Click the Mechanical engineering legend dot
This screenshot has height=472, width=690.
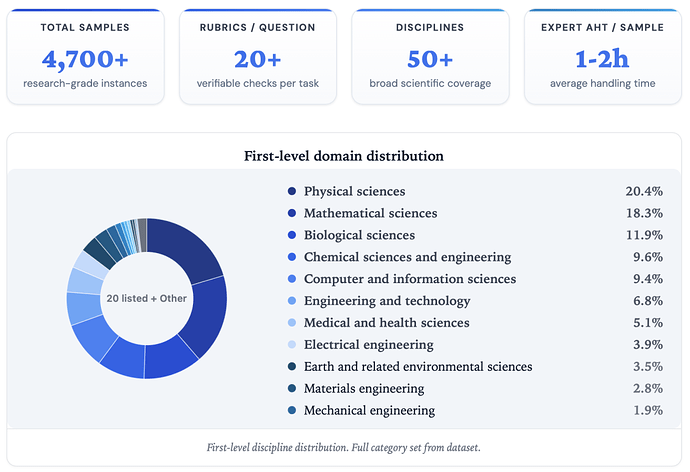tap(292, 411)
